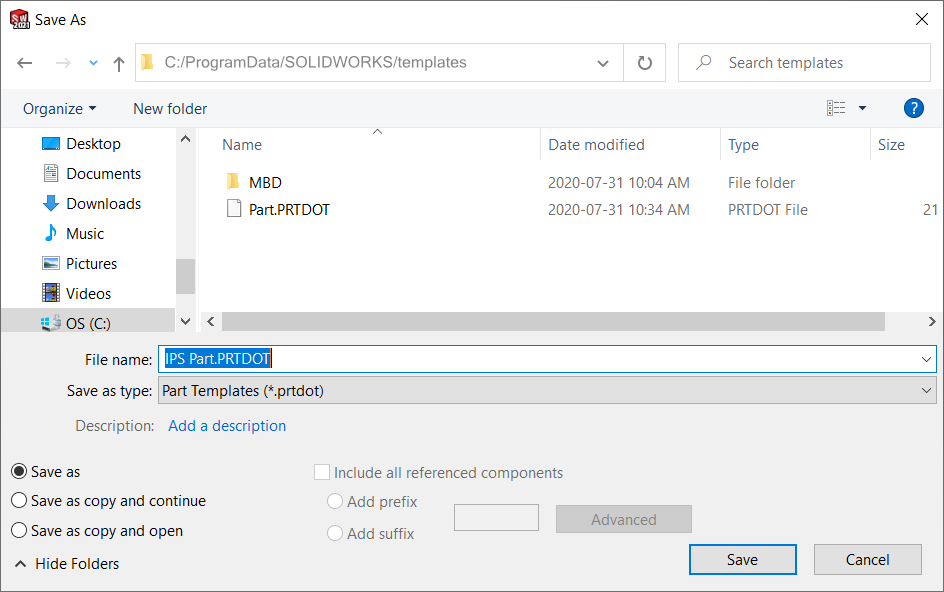Select the Part.PRTDOT file icon

233,210
